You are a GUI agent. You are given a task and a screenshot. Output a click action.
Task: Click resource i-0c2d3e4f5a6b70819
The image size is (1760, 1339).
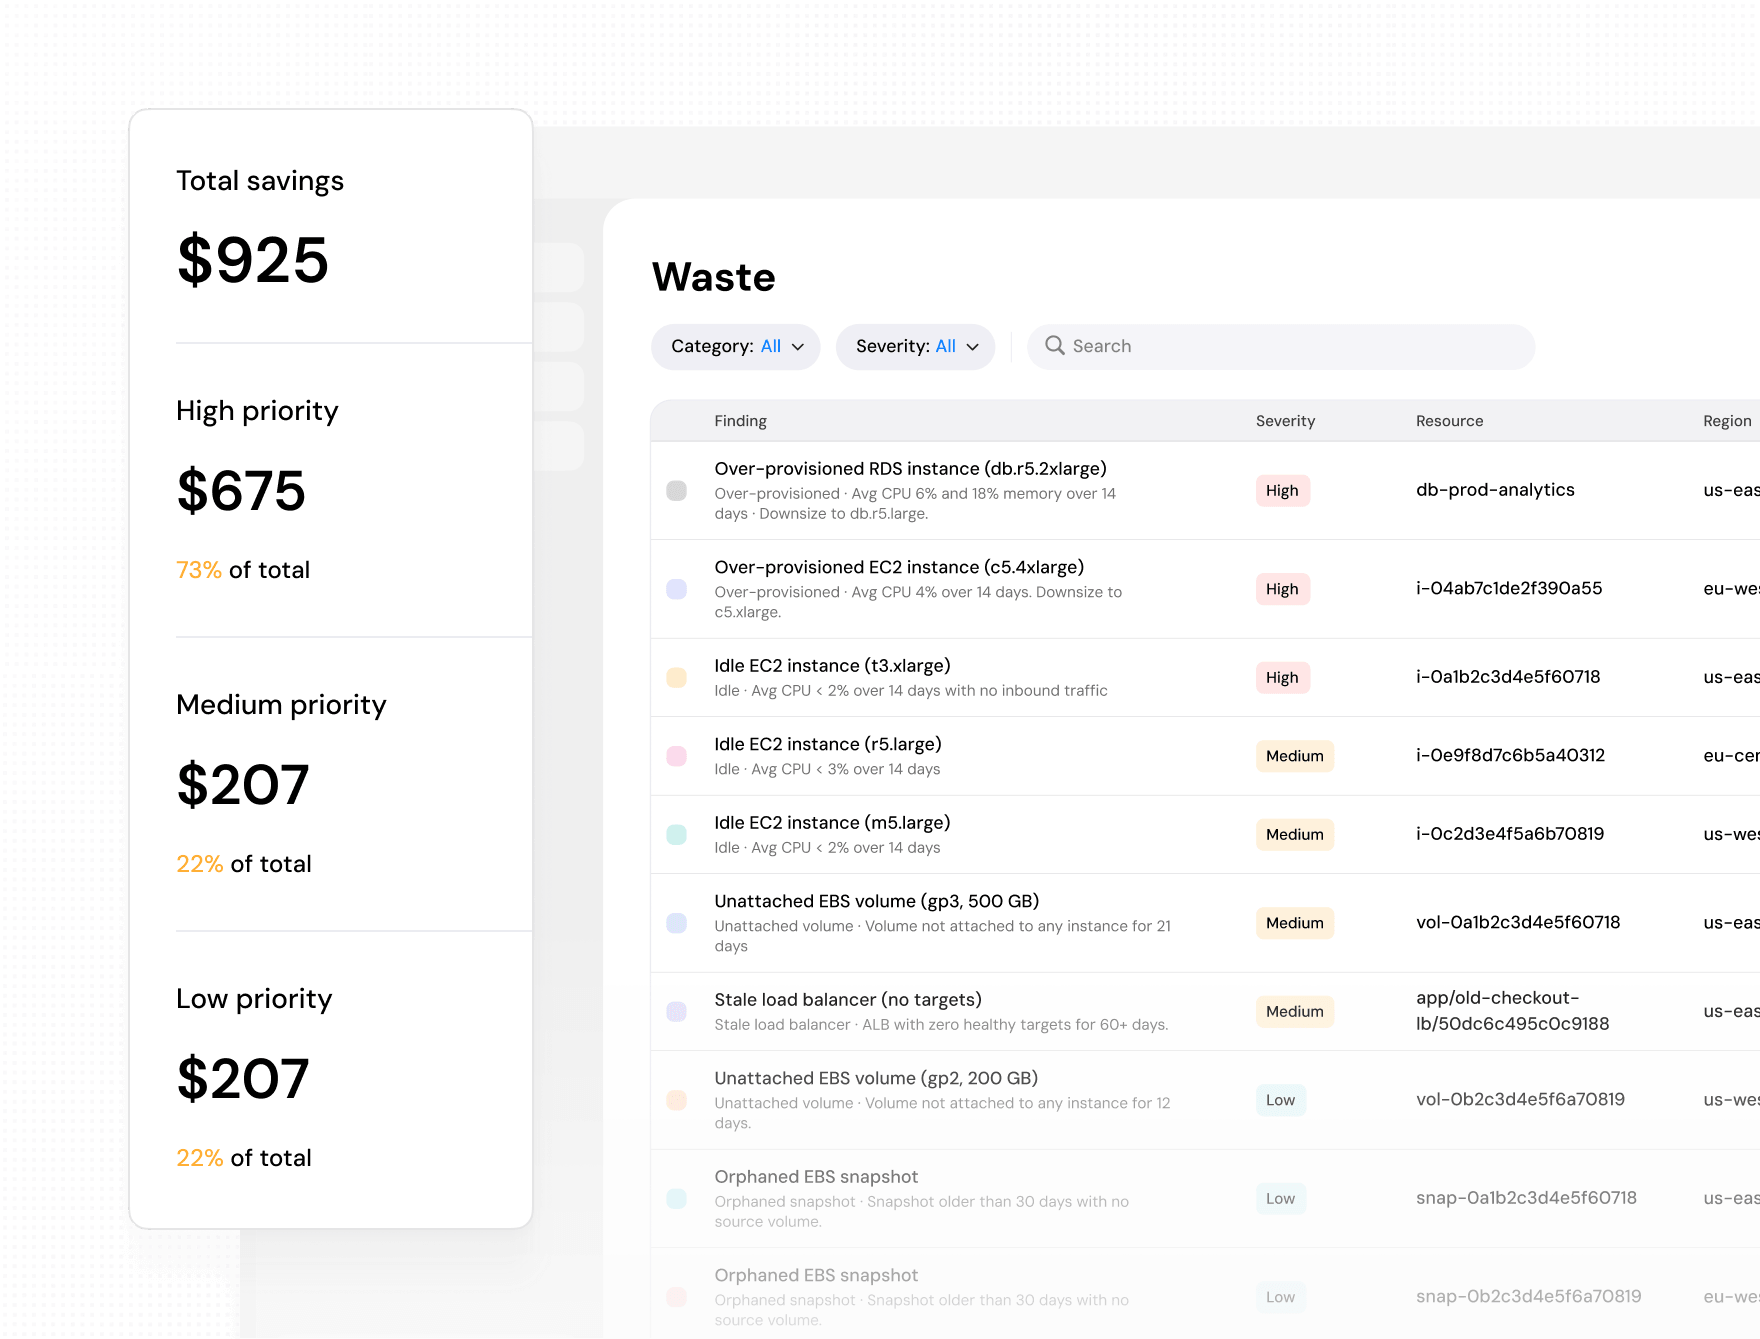point(1510,834)
